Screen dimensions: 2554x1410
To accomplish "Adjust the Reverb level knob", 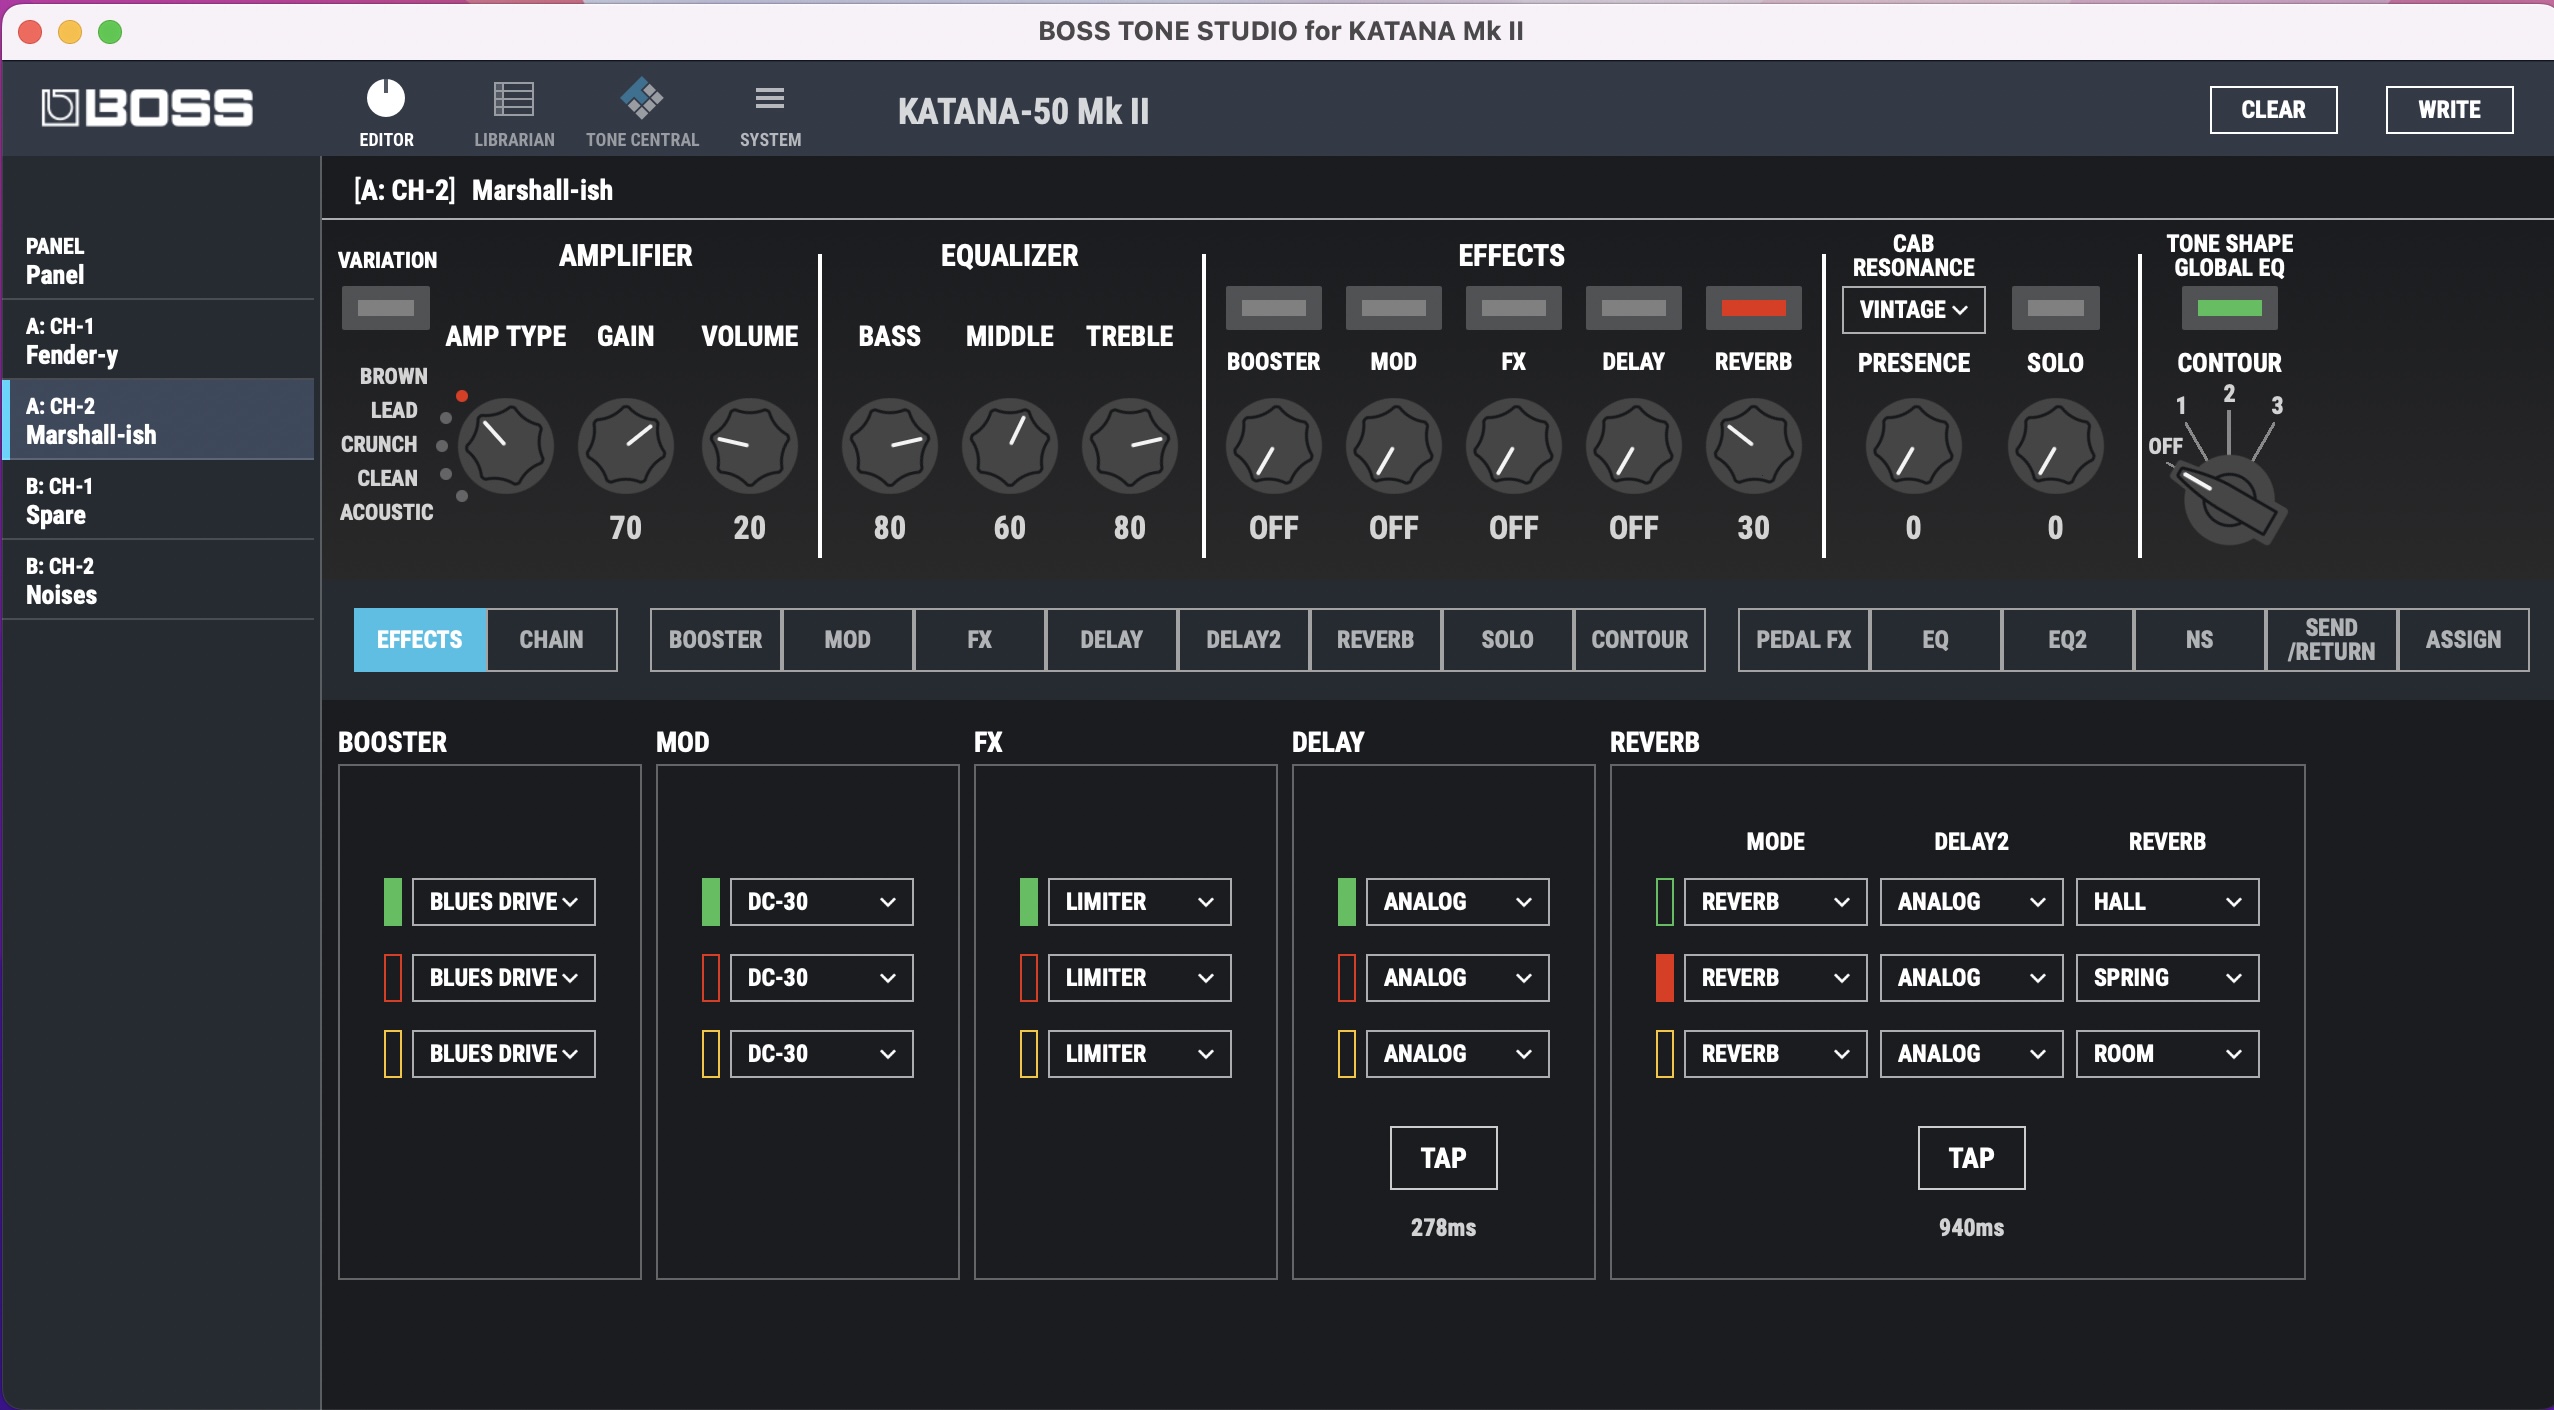I will coord(1753,446).
